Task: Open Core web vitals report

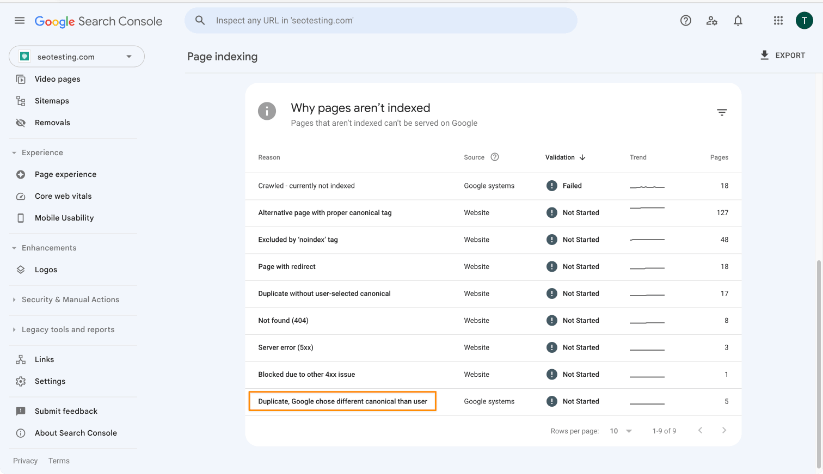Action: click(x=63, y=196)
